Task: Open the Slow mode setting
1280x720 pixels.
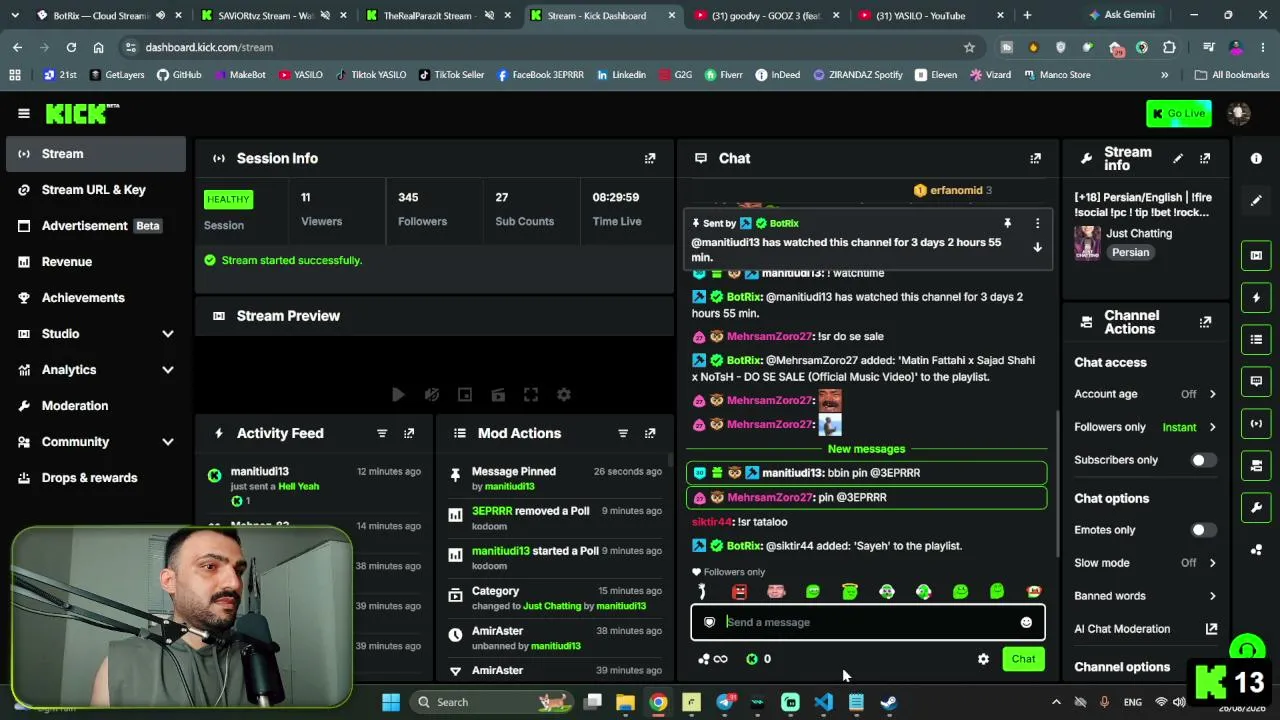Action: point(1145,563)
